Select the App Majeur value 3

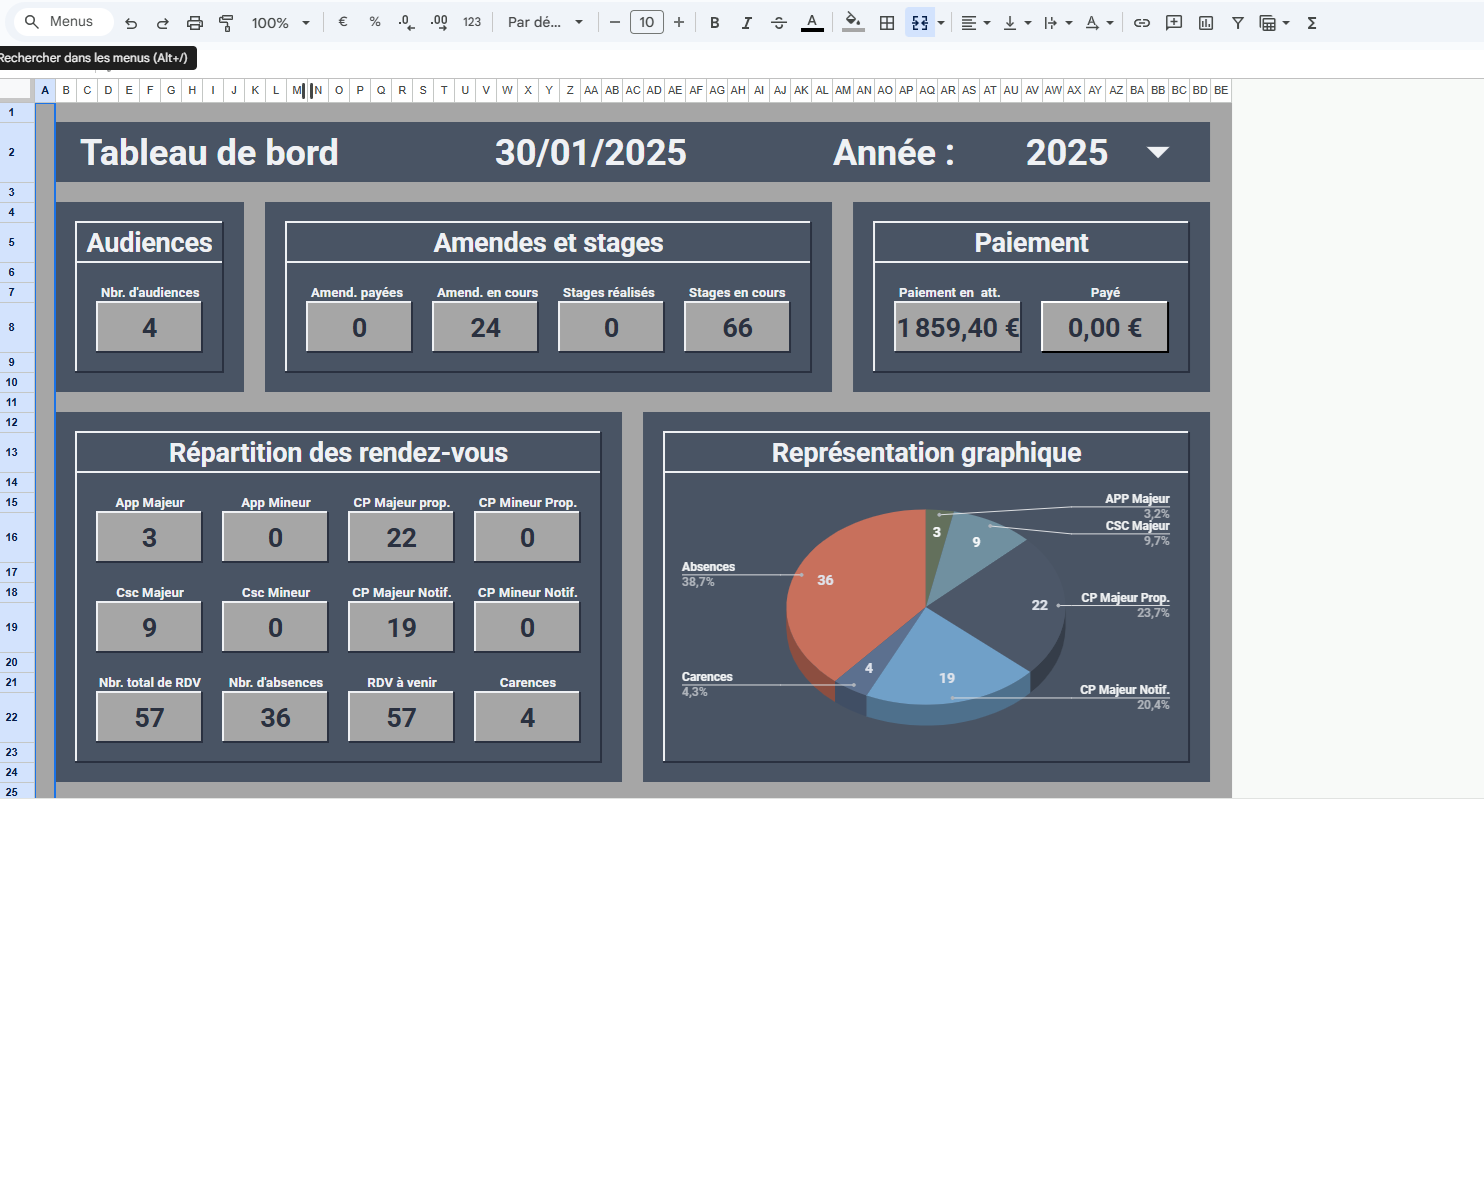(x=149, y=537)
